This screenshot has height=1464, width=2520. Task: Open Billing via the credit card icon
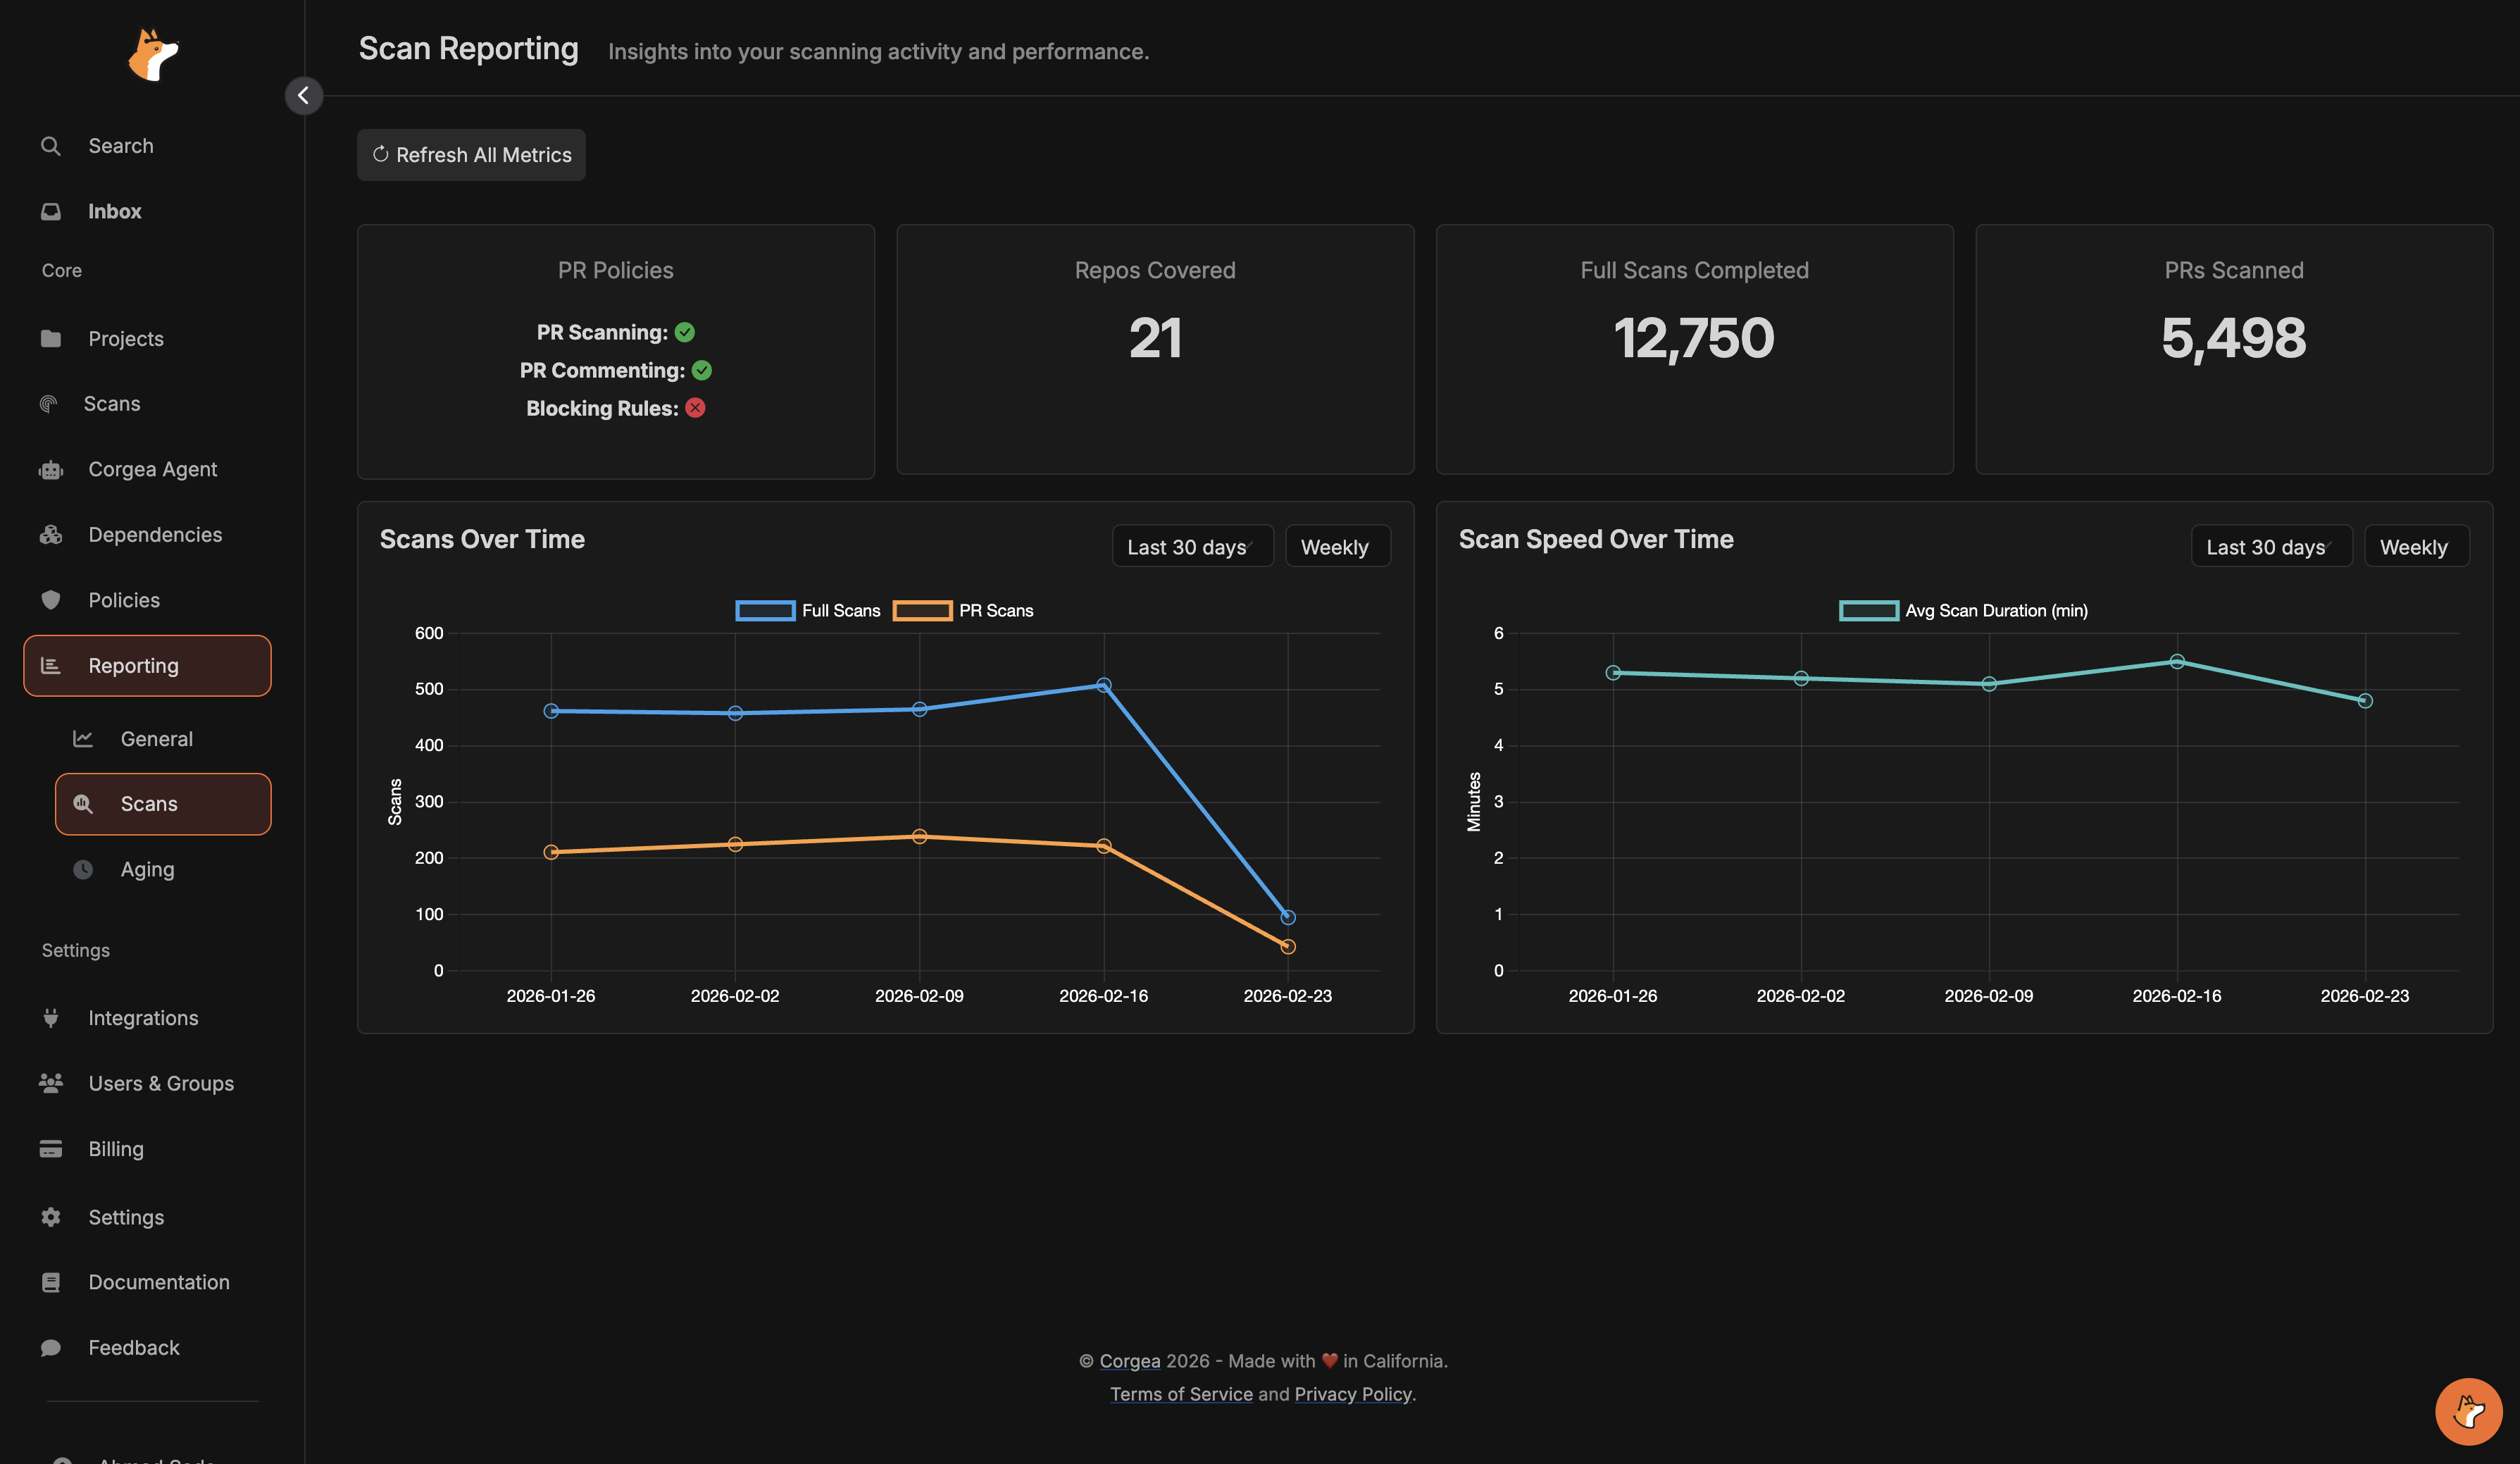pos(51,1149)
